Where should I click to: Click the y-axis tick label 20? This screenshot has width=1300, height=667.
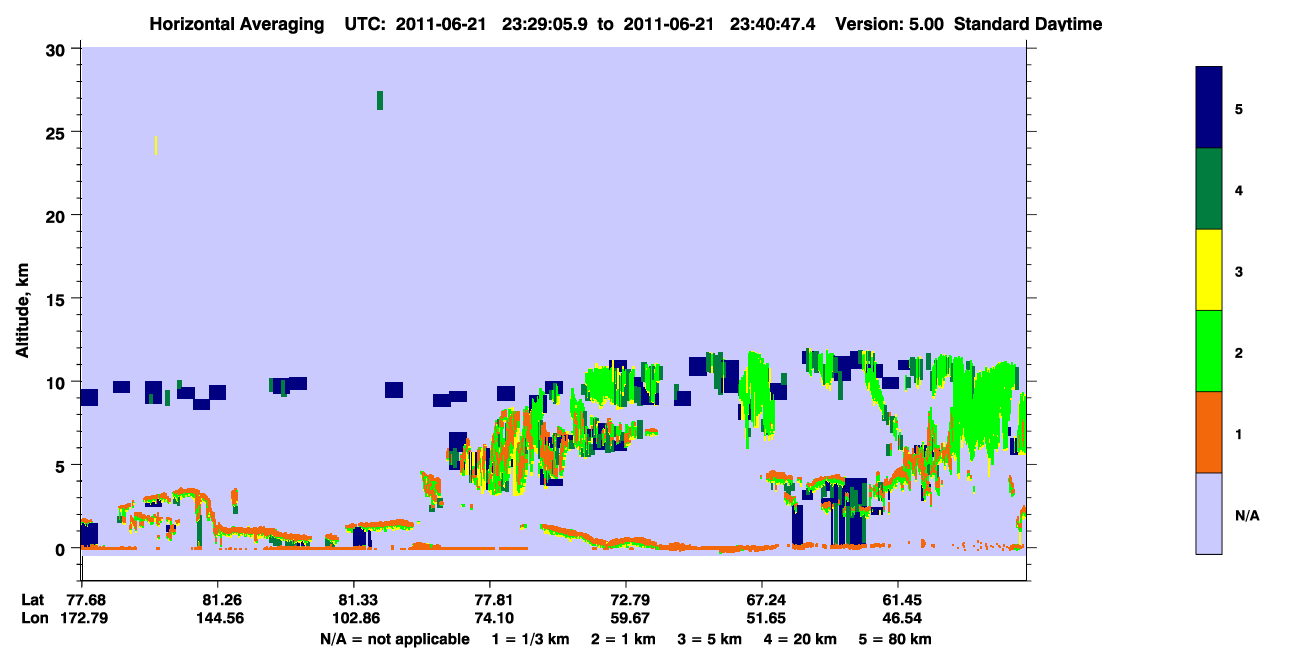tap(58, 216)
